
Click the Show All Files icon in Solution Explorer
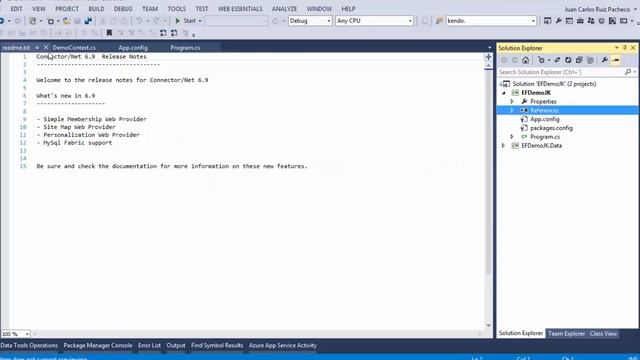[x=590, y=60]
